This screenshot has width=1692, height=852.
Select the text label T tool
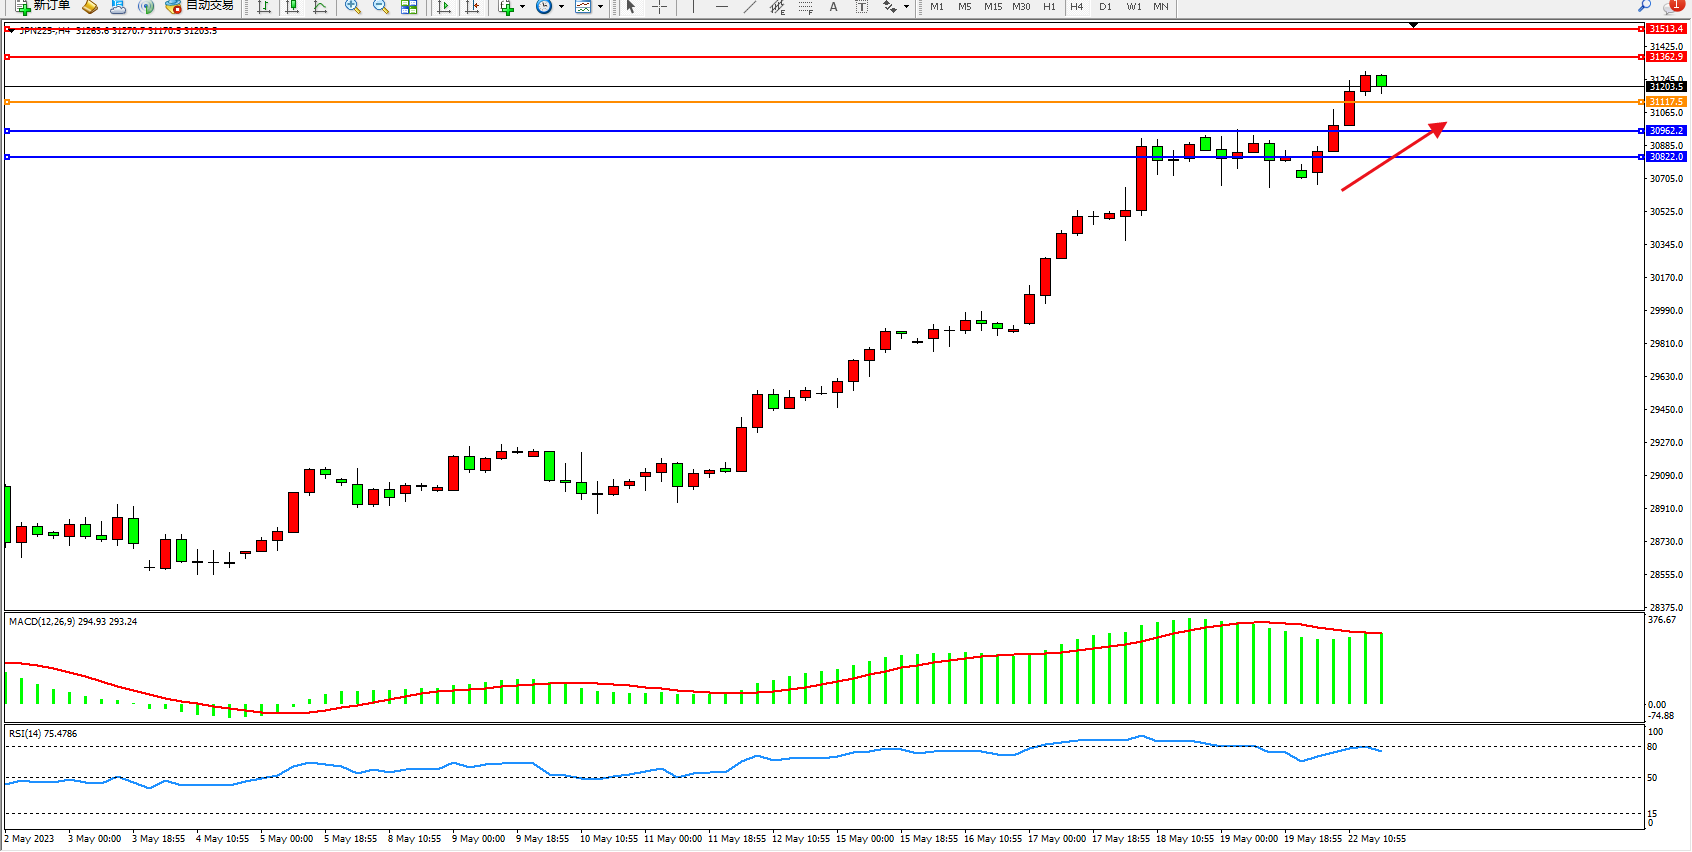[861, 7]
